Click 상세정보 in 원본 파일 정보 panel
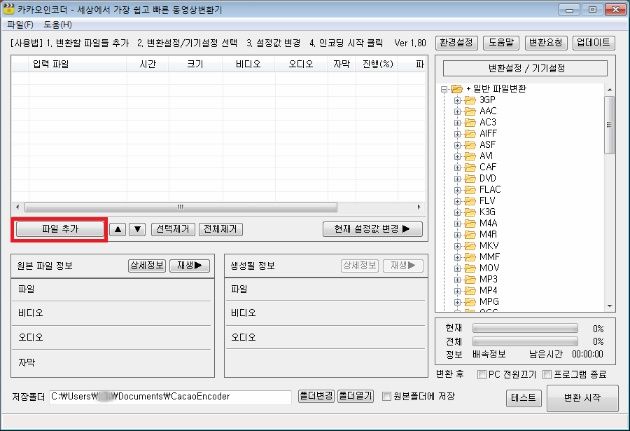The width and height of the screenshot is (630, 431). point(147,266)
